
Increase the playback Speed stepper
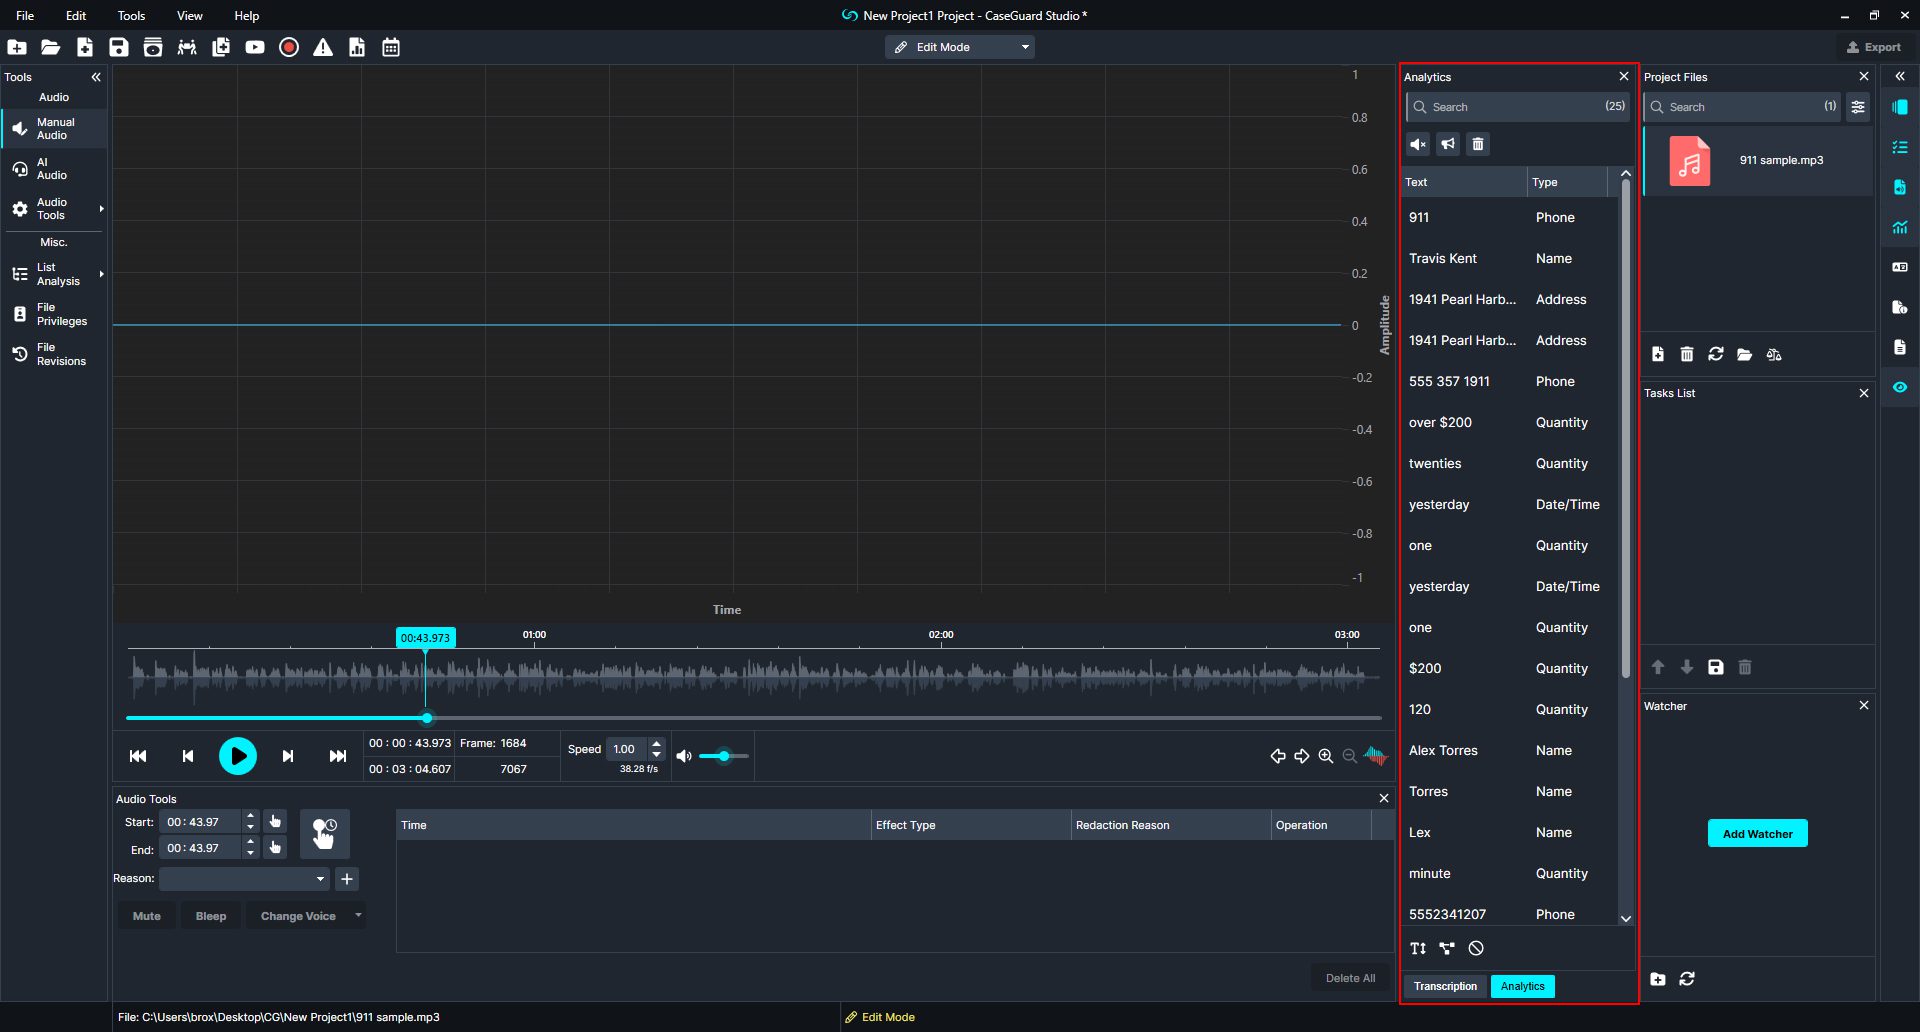click(657, 744)
